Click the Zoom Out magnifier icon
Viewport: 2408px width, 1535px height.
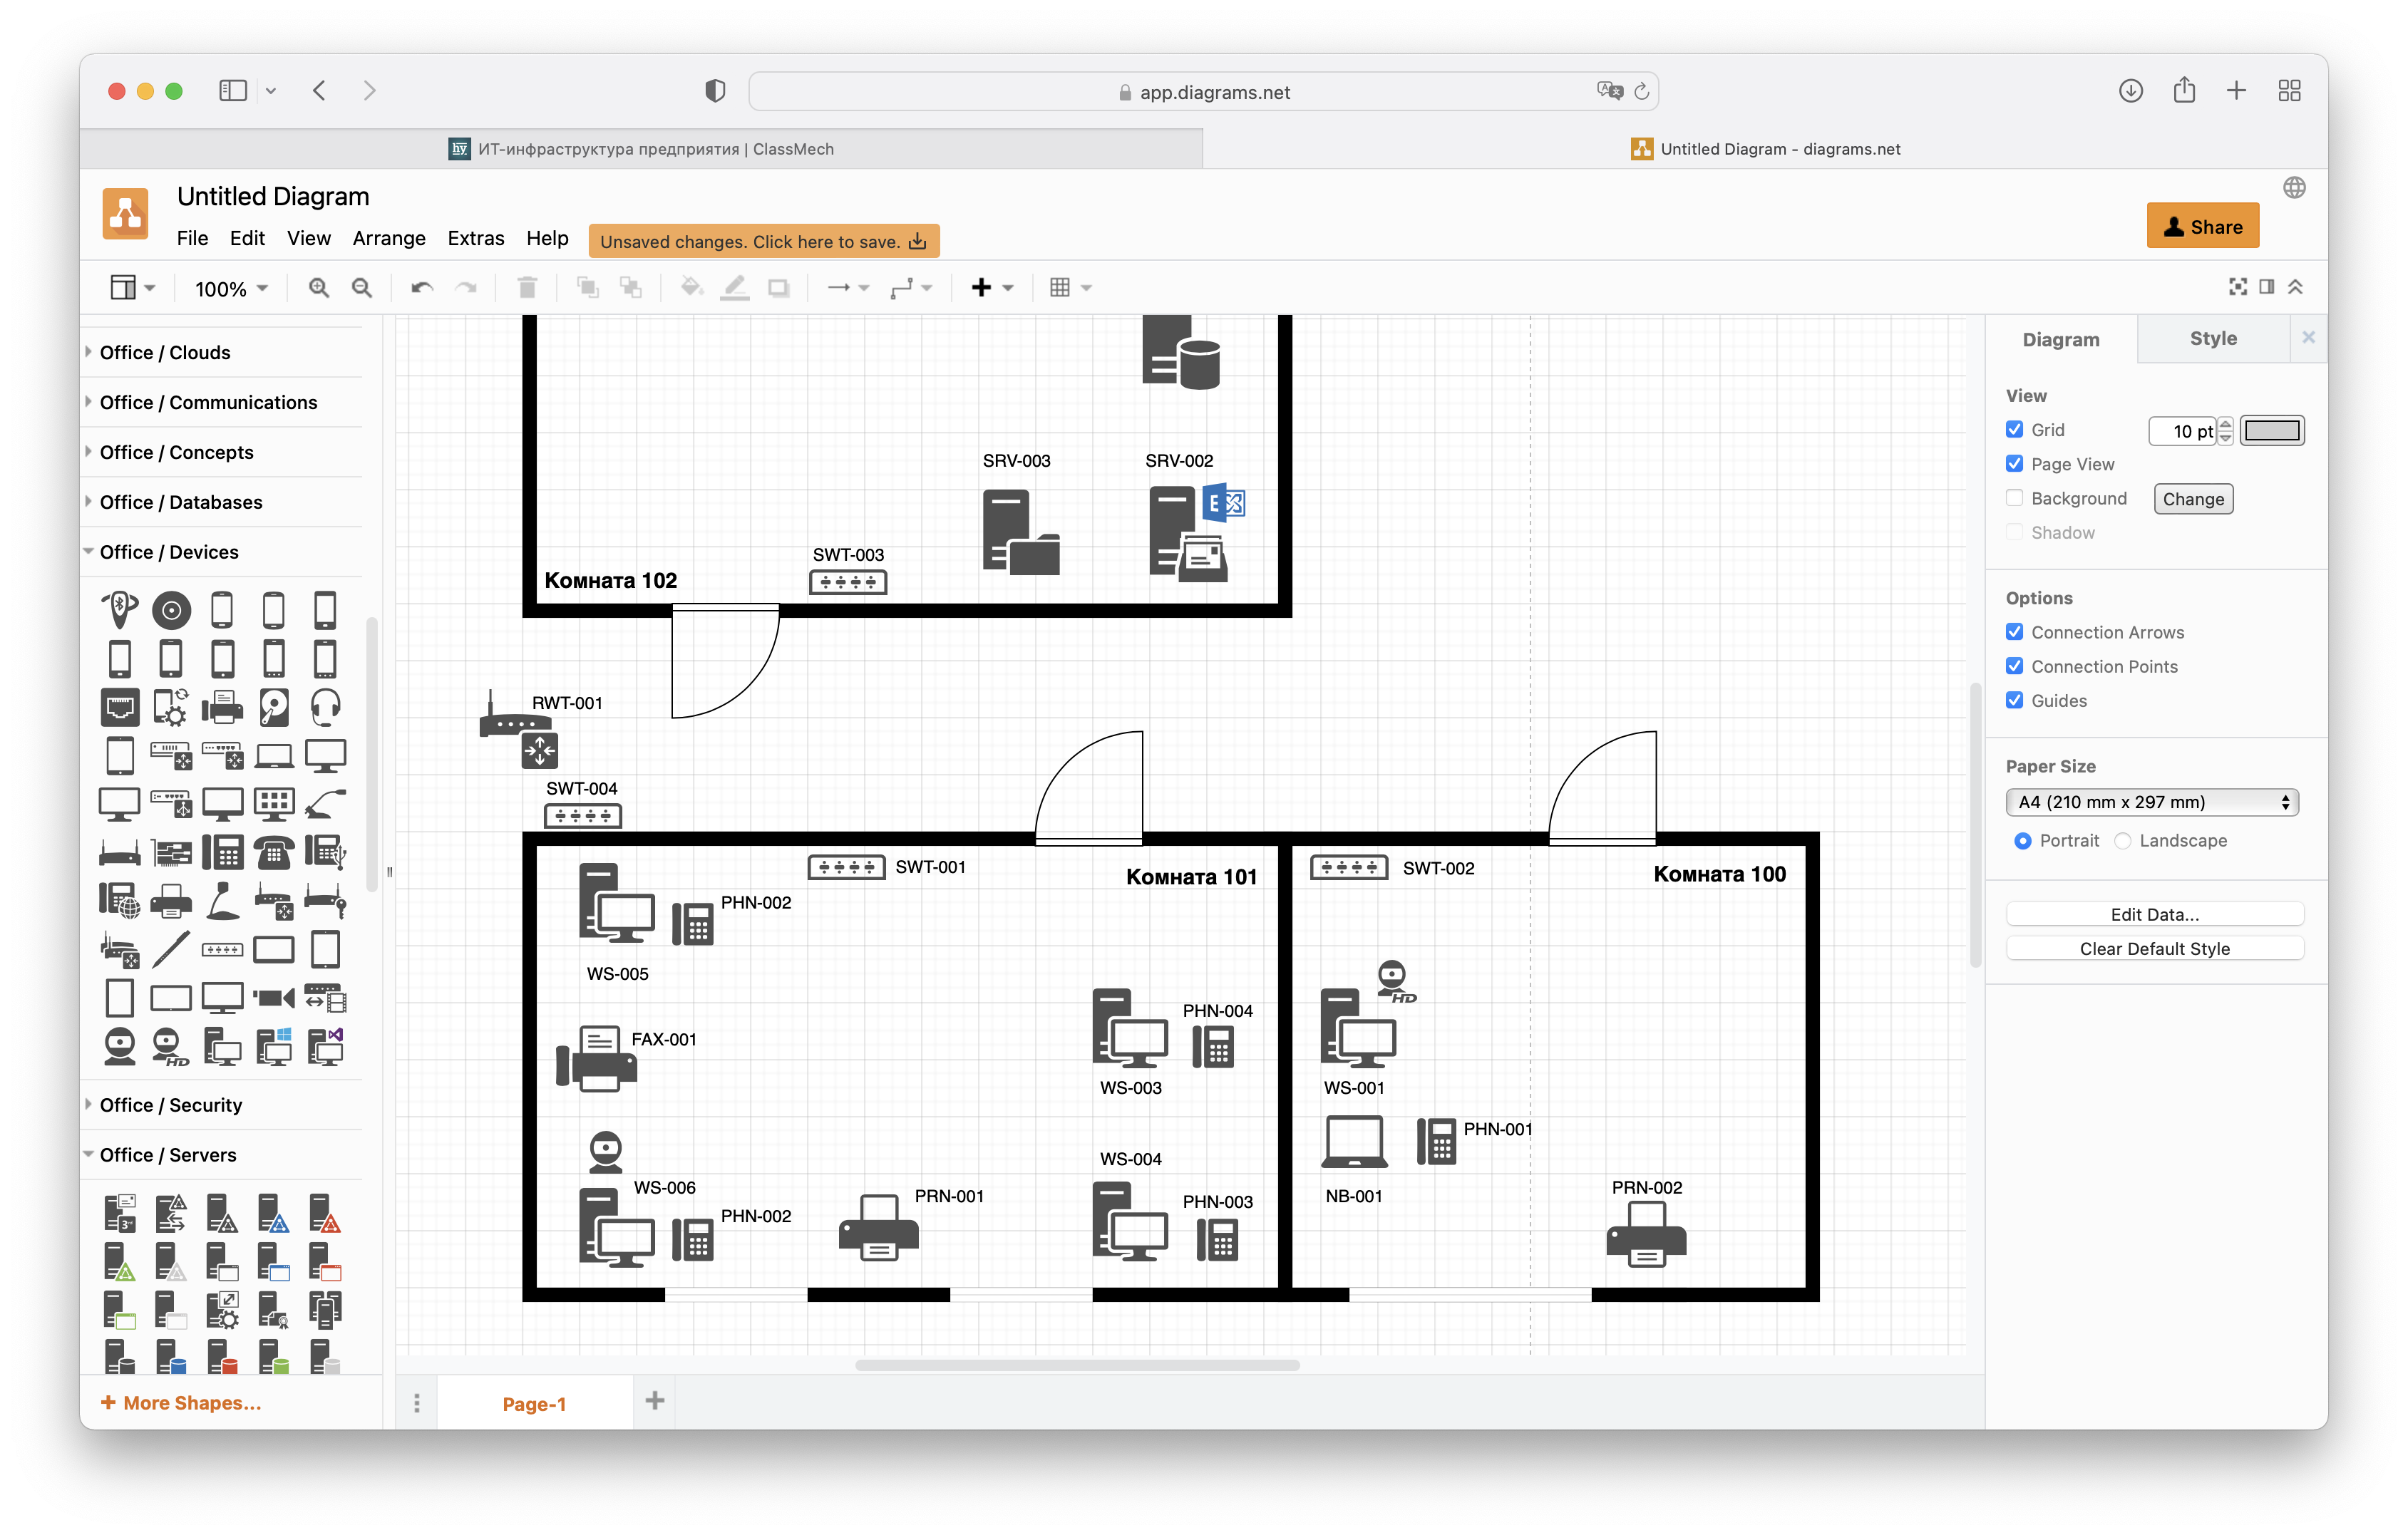pyautogui.click(x=362, y=288)
